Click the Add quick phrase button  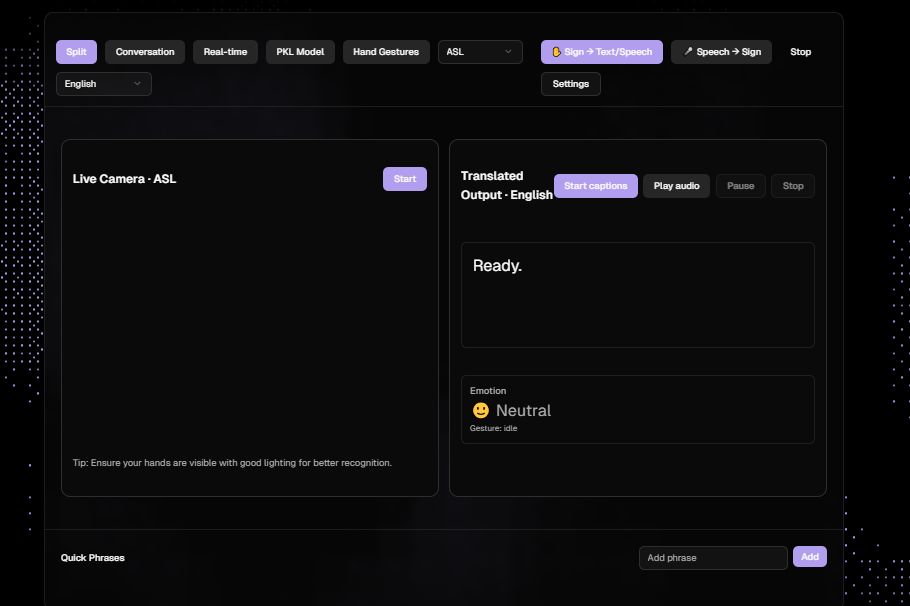[810, 557]
